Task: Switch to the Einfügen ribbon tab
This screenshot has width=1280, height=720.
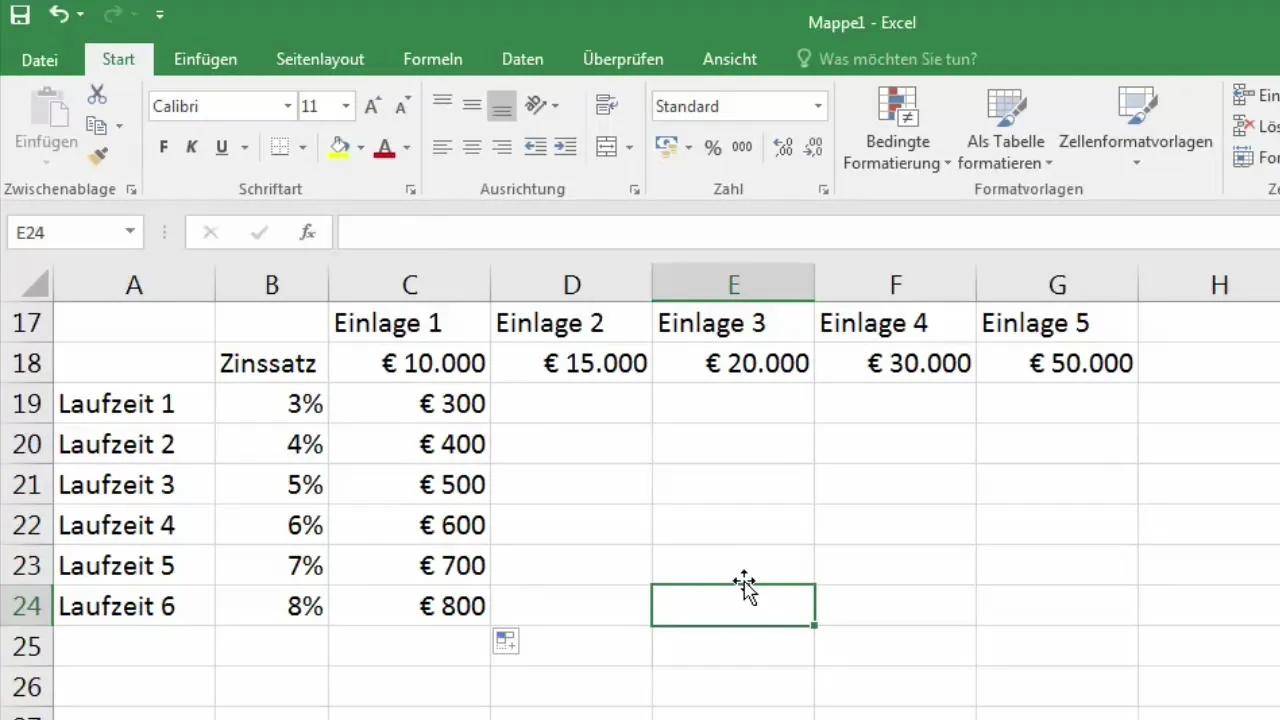Action: pos(205,60)
